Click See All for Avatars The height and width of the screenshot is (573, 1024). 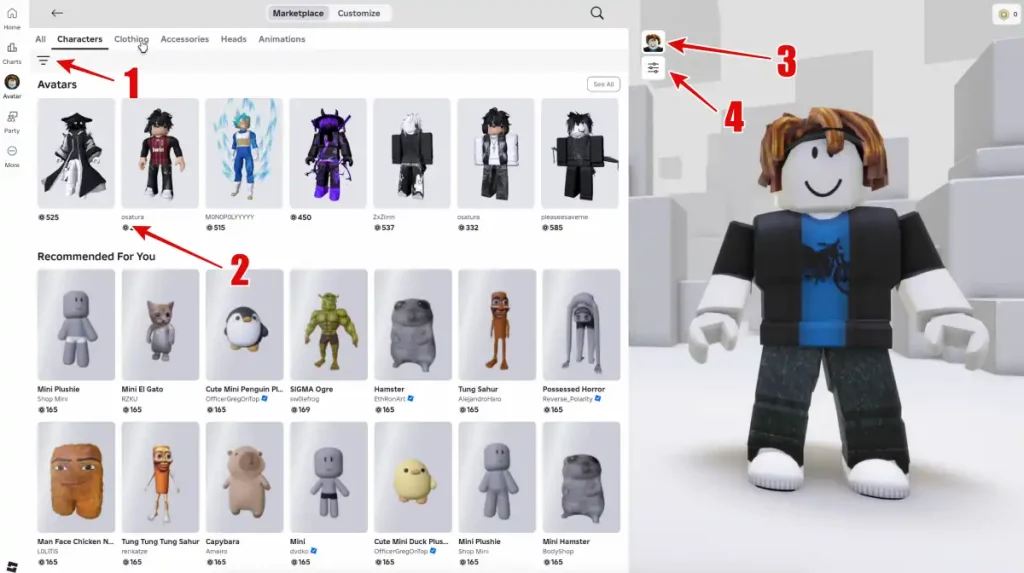point(603,84)
